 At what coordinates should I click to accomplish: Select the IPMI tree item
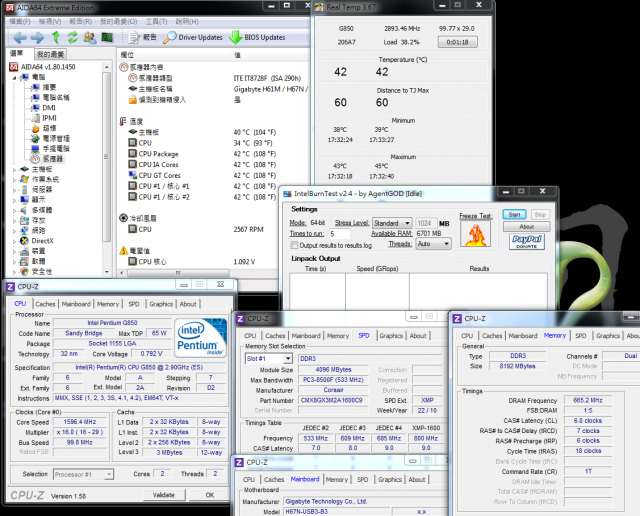44,118
